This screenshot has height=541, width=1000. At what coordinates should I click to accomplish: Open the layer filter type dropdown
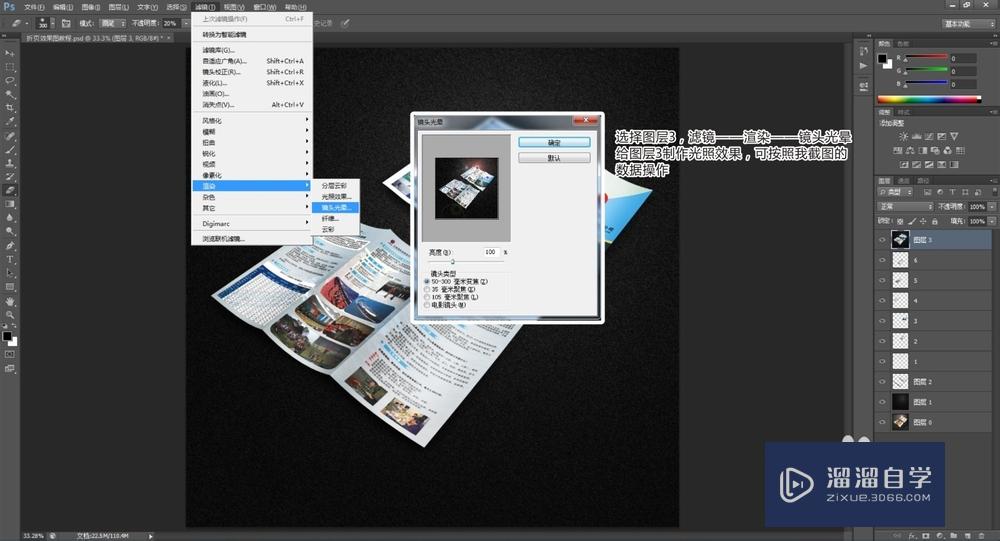pyautogui.click(x=896, y=192)
